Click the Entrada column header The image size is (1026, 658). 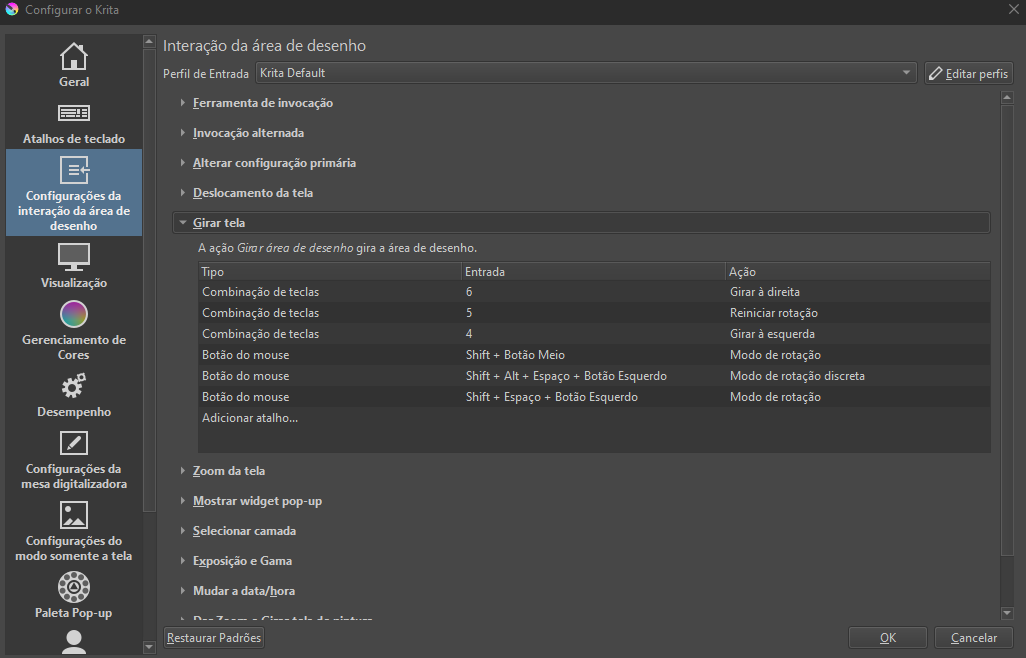(x=593, y=272)
